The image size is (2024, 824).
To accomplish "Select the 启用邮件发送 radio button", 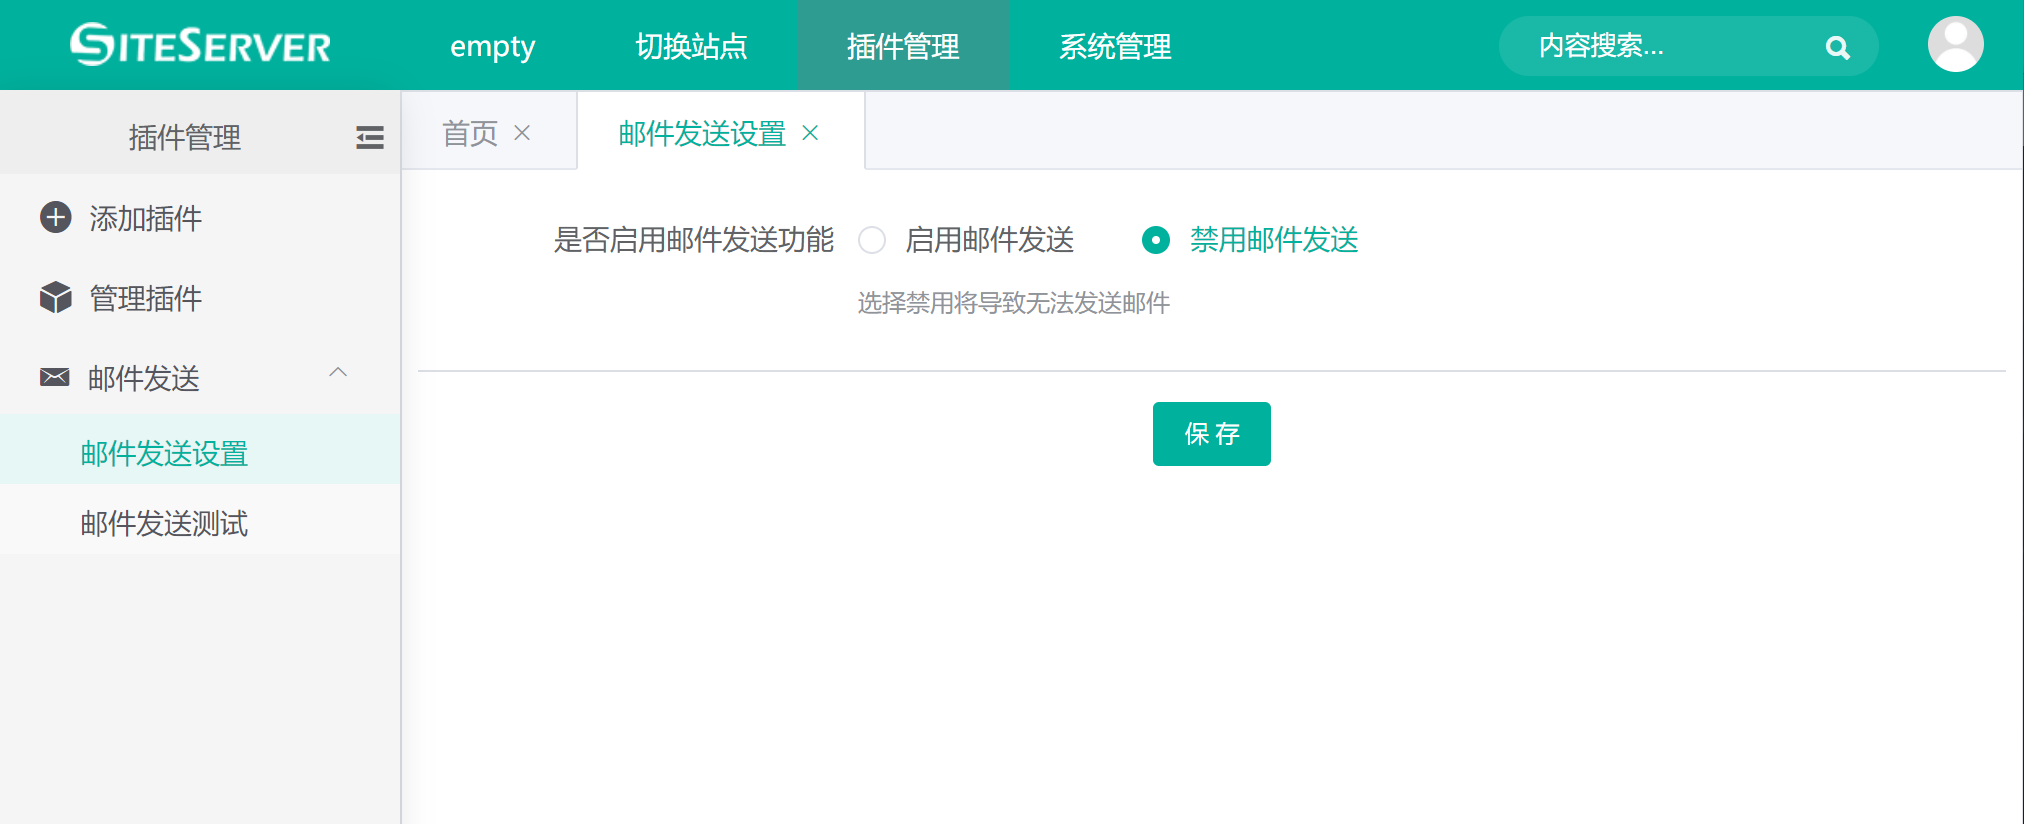I will click(x=872, y=240).
